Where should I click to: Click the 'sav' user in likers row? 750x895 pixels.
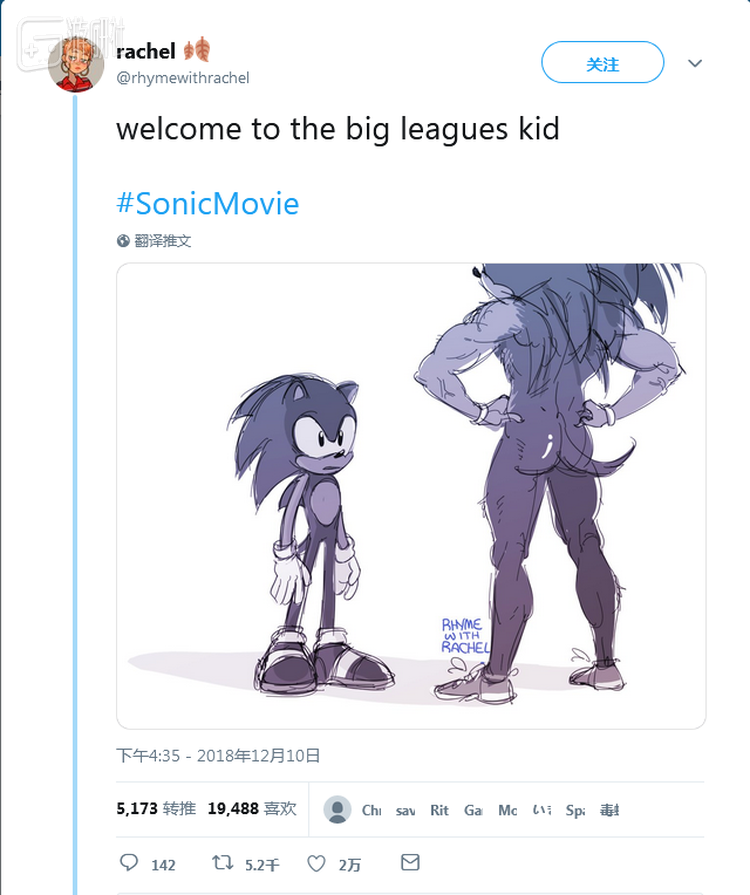pyautogui.click(x=405, y=810)
